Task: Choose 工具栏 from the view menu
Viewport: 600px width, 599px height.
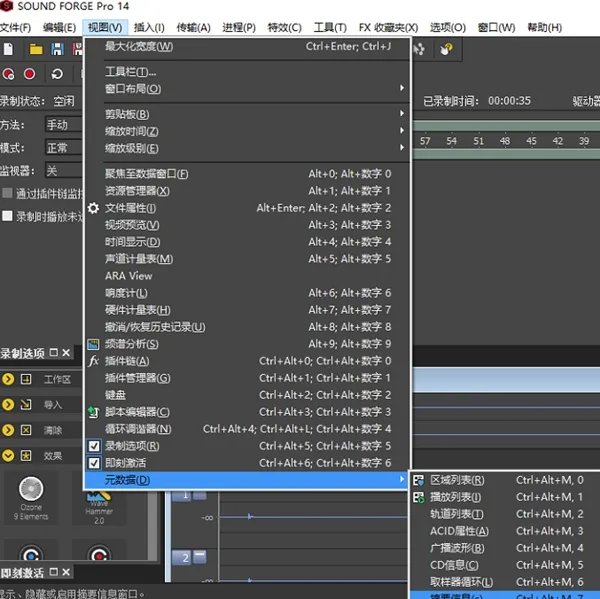Action: [247, 72]
